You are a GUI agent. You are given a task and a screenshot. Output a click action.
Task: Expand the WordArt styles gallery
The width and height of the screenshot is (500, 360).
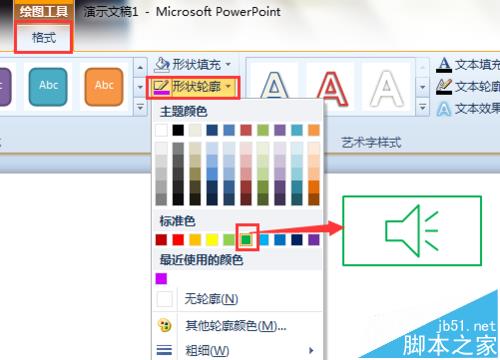pos(422,108)
